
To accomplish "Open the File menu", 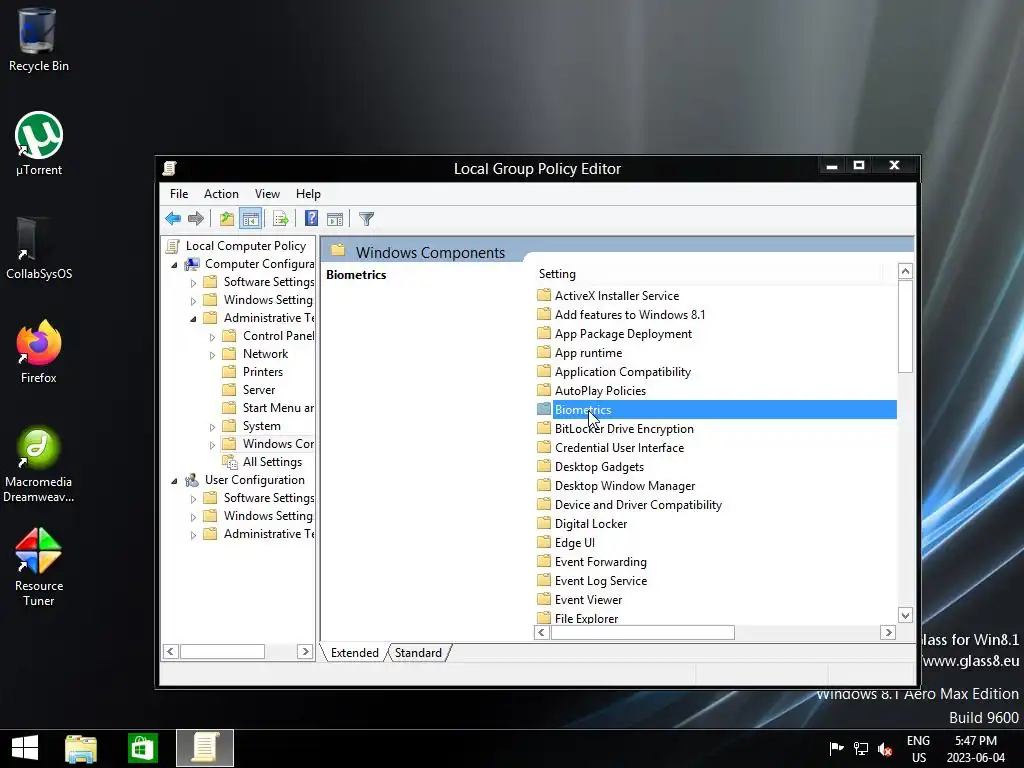I will click(x=179, y=194).
